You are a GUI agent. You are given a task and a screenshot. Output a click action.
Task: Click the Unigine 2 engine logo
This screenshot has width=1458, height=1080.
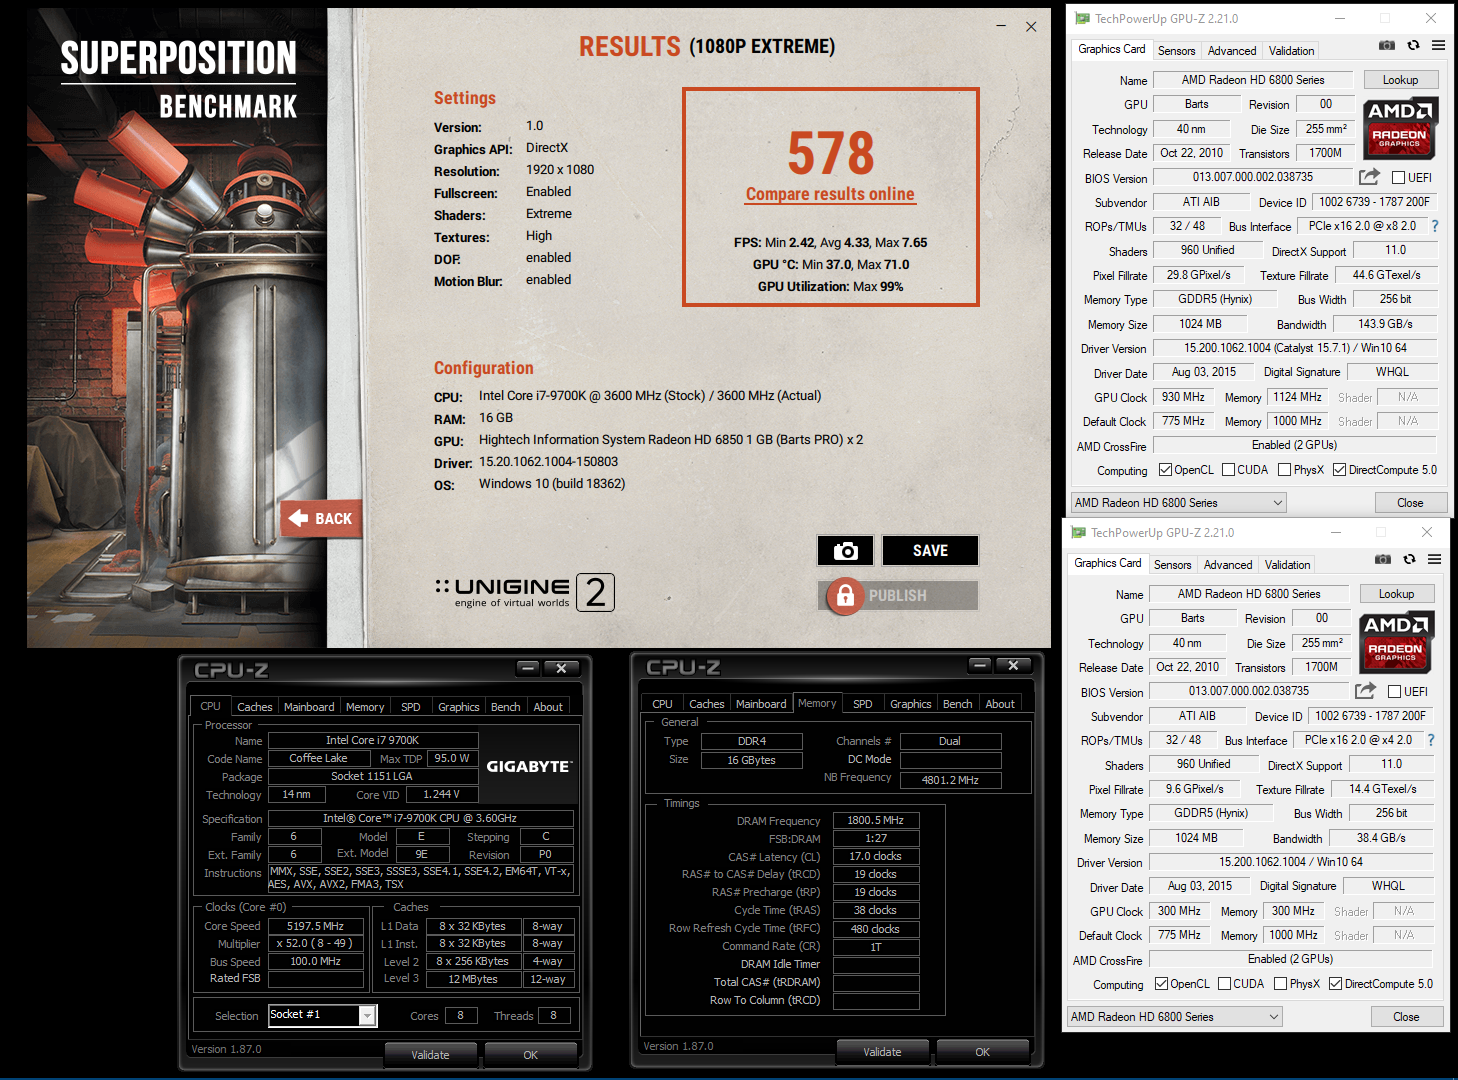(525, 592)
